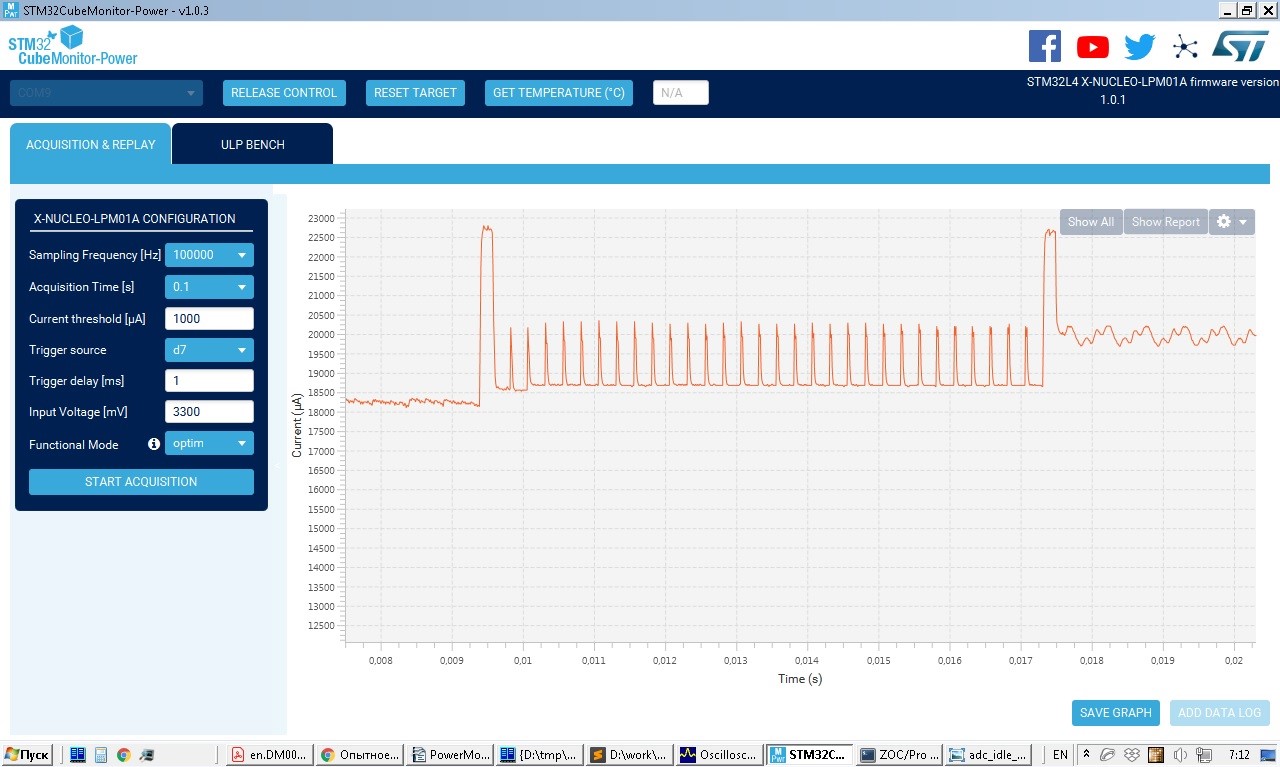This screenshot has height=767, width=1280.
Task: Switch to Oscilloscope taskbar item
Action: pyautogui.click(x=719, y=755)
